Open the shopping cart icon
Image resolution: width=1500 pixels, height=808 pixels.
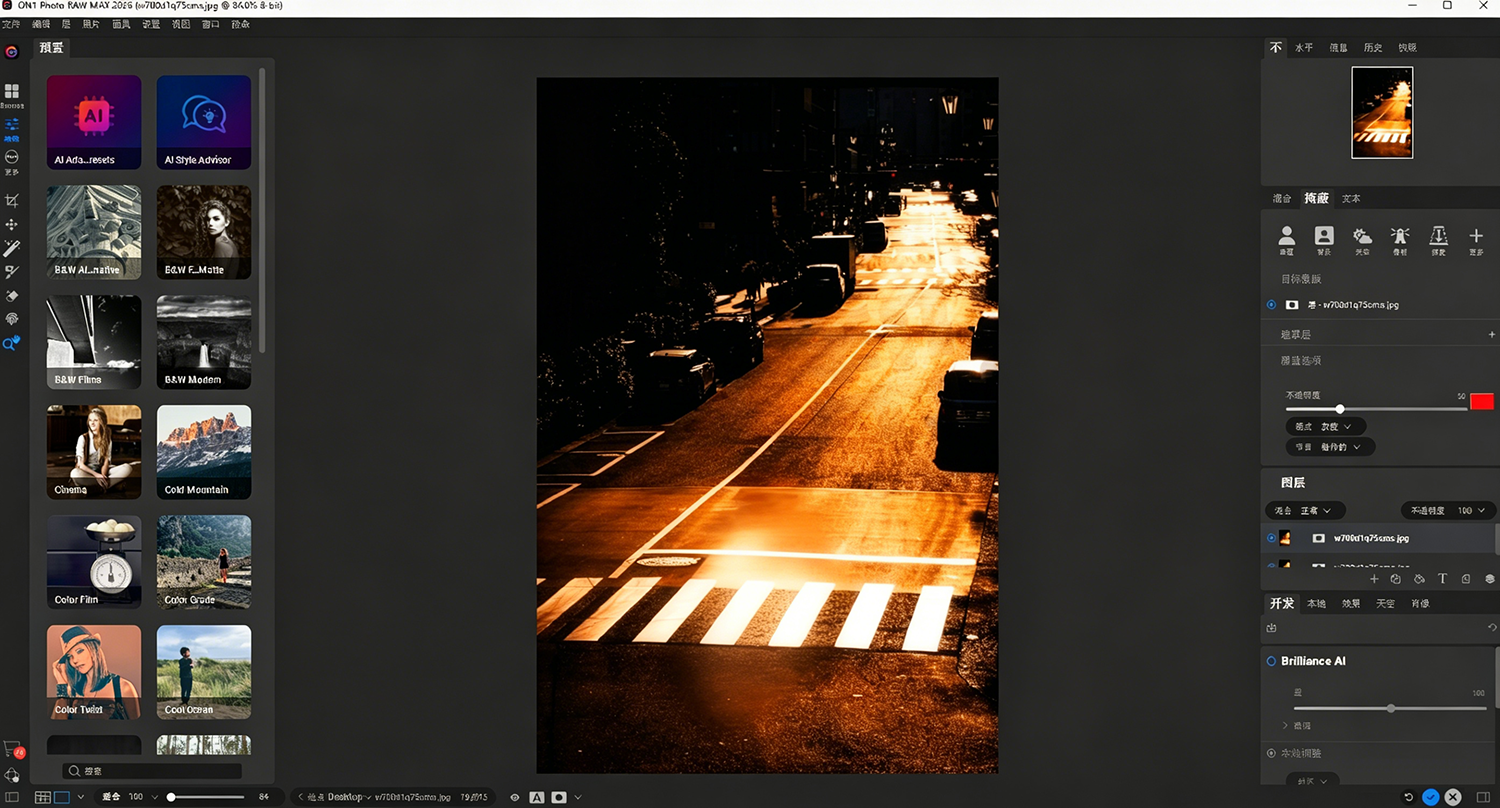coord(12,748)
